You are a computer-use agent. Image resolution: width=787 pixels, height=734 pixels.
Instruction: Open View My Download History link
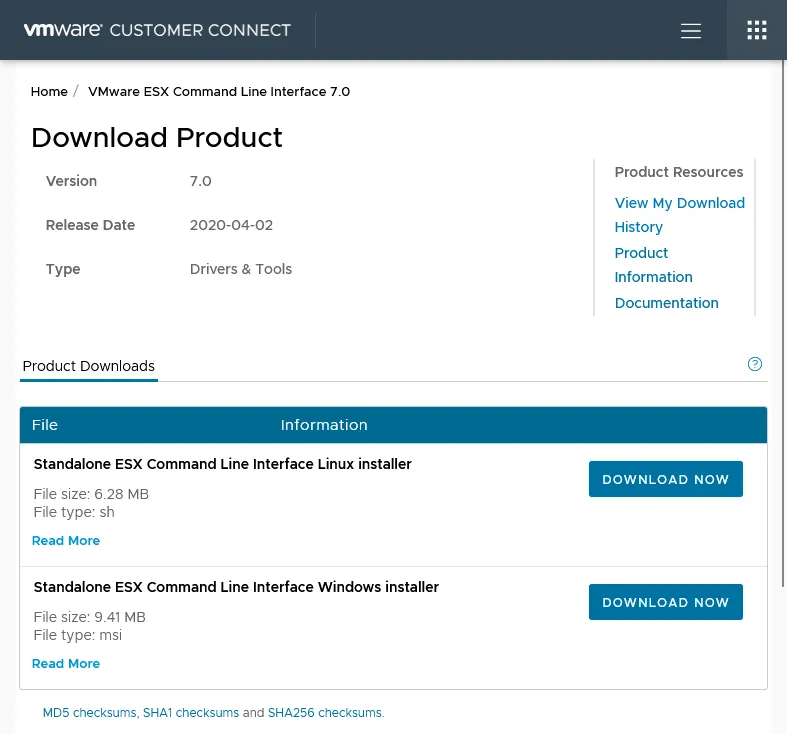(x=680, y=215)
